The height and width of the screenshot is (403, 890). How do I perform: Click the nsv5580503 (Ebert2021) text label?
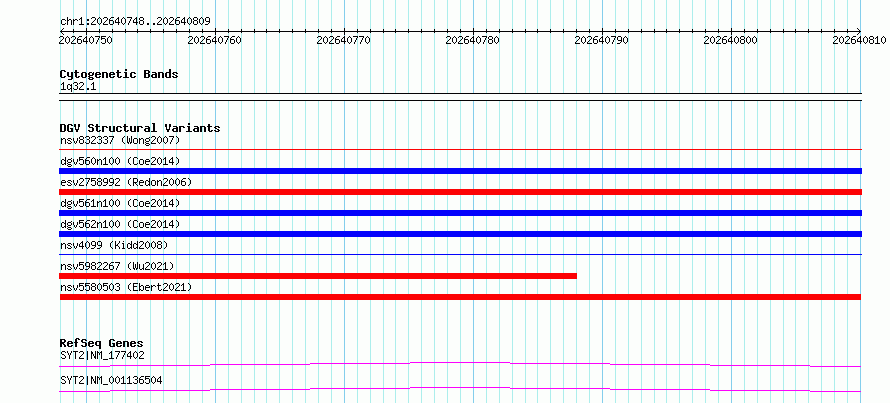[126, 287]
